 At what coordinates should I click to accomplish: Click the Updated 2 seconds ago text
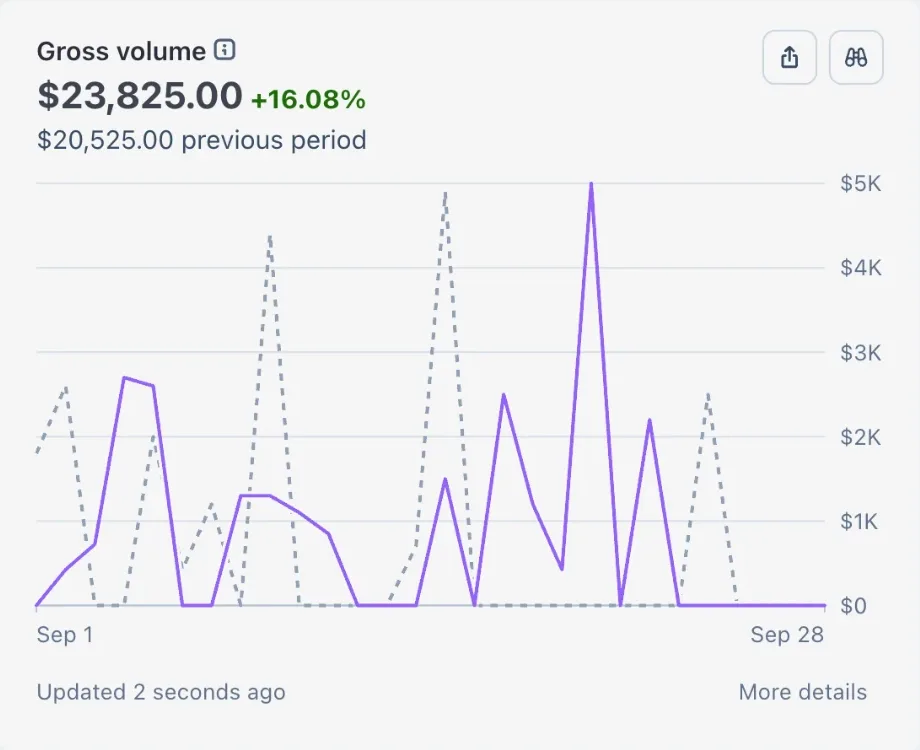click(161, 692)
